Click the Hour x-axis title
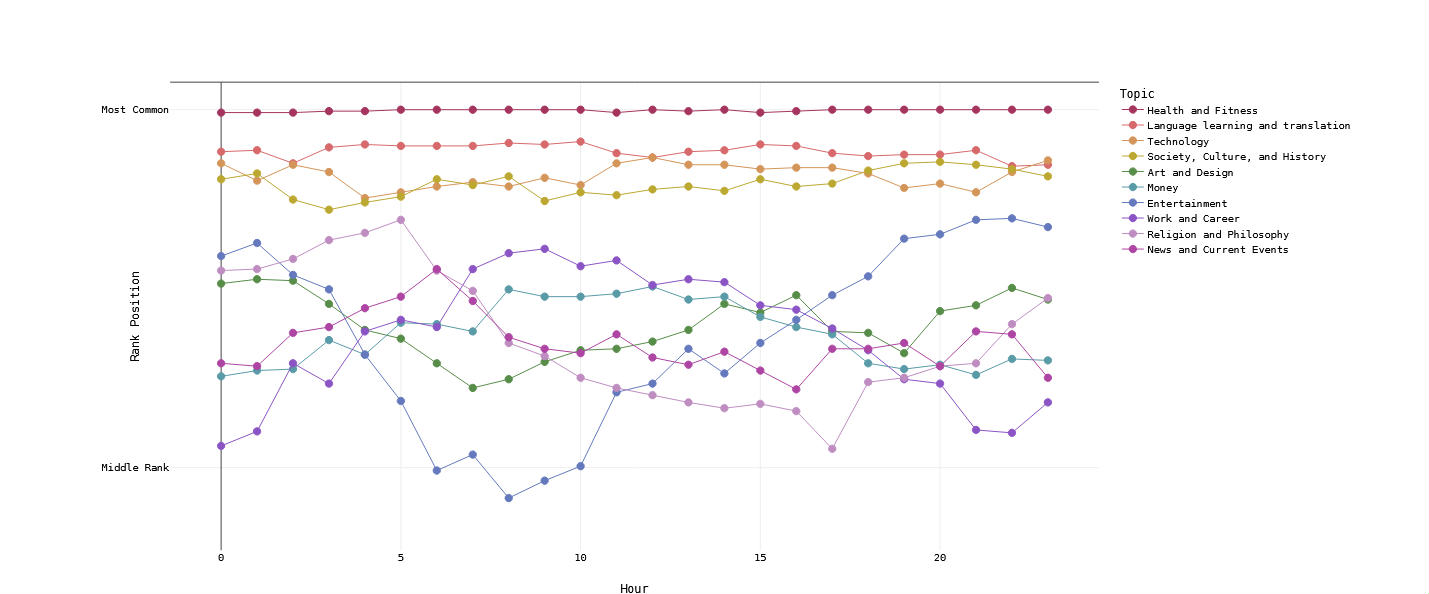Viewport: 1429px width, 594px height. [634, 589]
